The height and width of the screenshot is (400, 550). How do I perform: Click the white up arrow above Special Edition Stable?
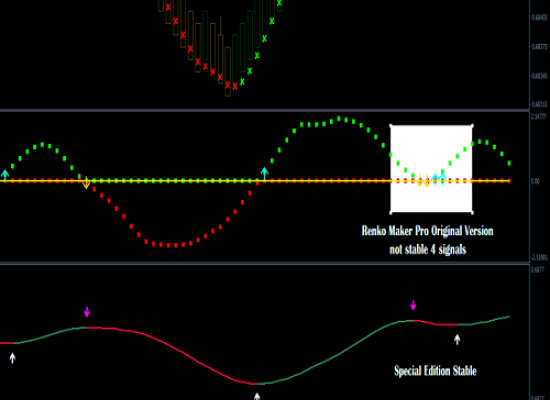457,340
